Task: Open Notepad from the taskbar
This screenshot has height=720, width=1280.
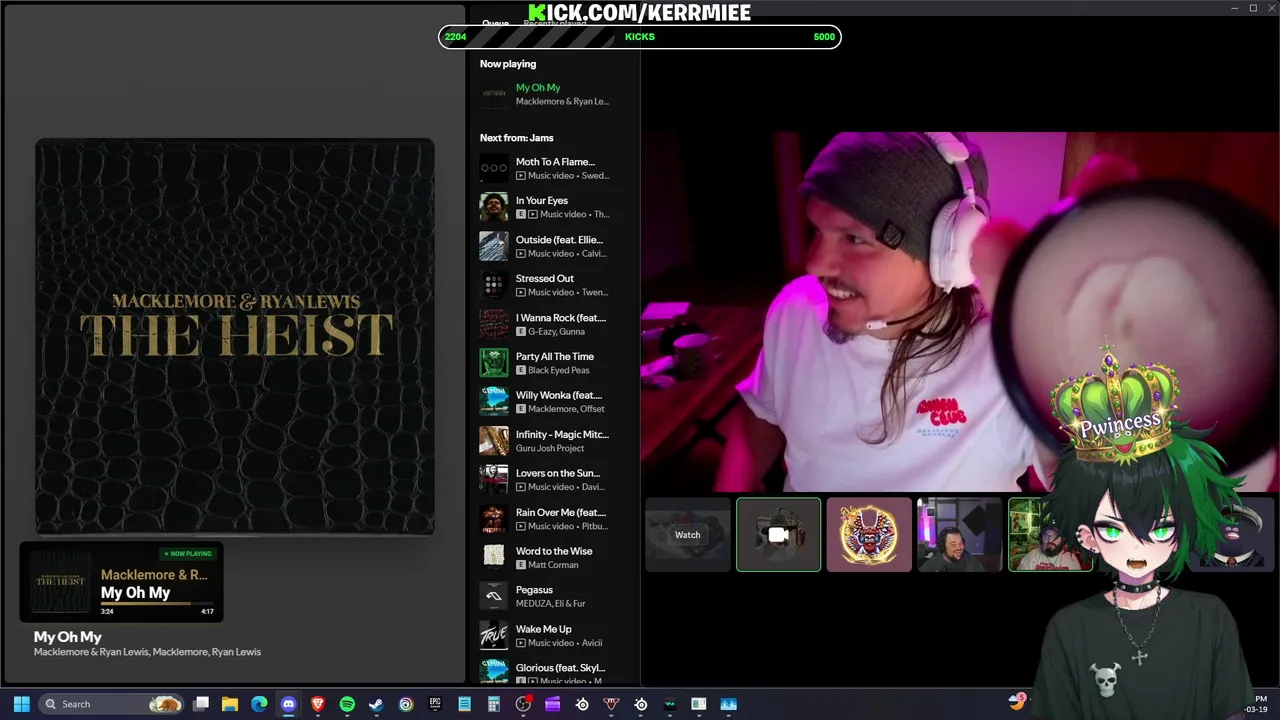Action: (464, 704)
